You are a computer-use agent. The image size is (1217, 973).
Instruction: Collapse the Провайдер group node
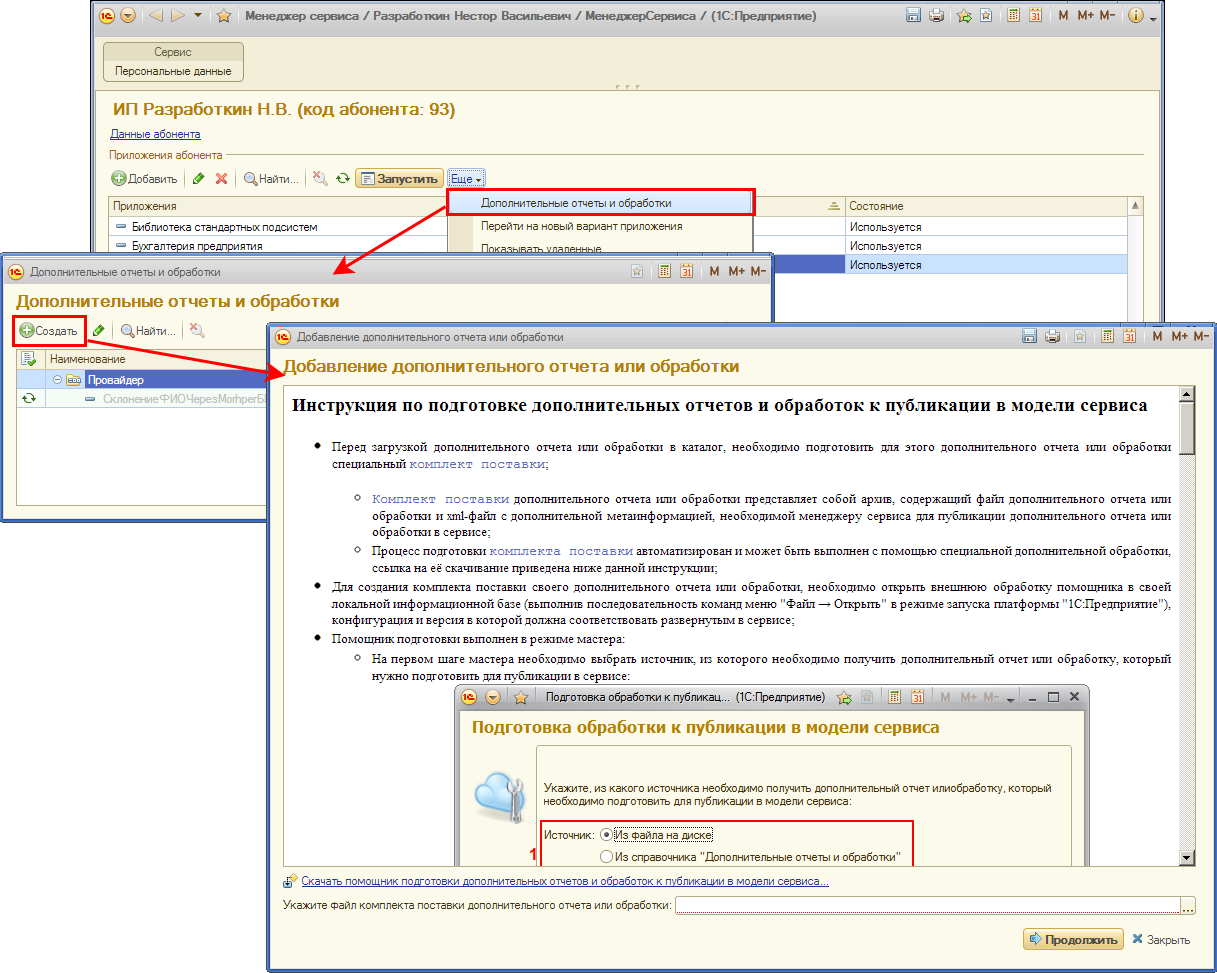58,380
